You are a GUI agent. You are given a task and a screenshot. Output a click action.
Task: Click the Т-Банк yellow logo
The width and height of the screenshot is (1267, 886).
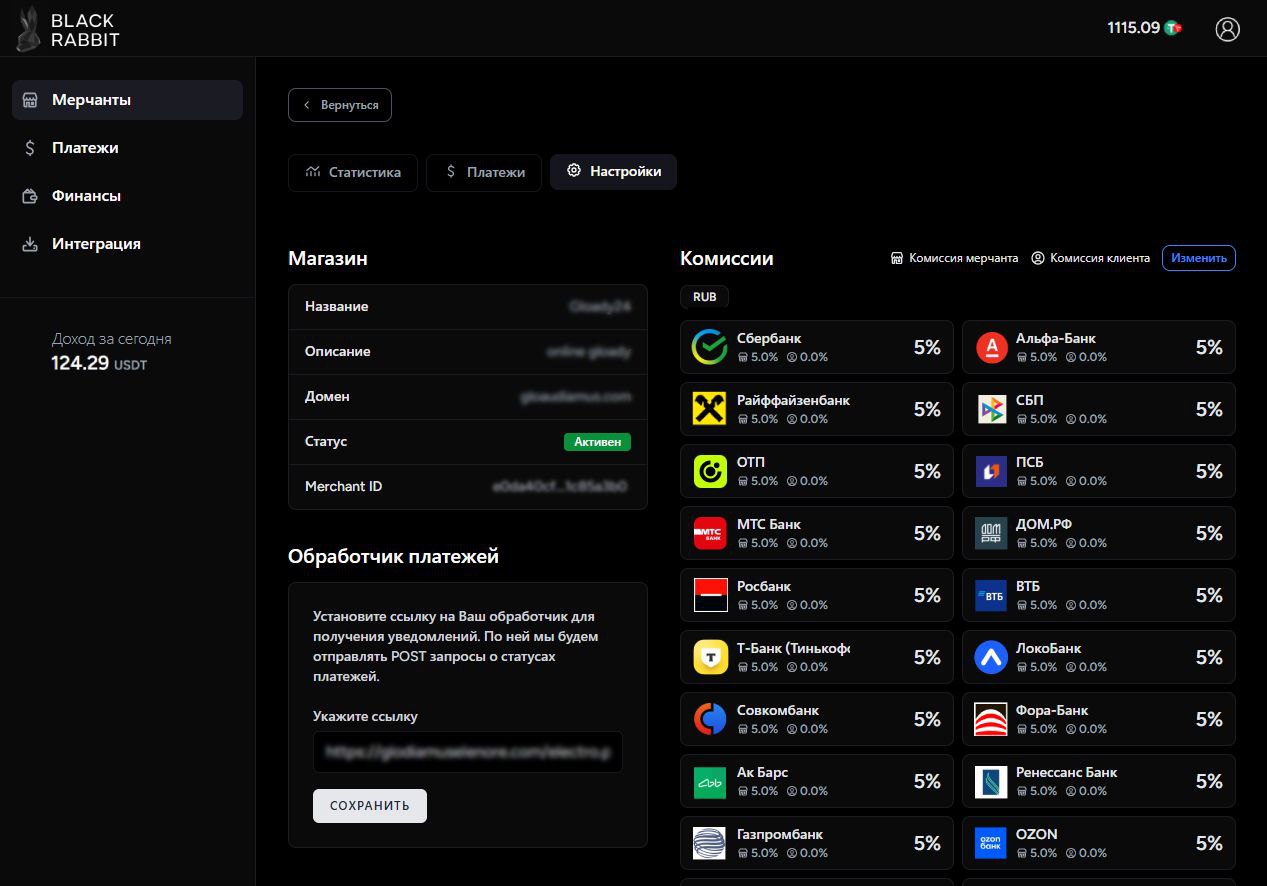710,657
